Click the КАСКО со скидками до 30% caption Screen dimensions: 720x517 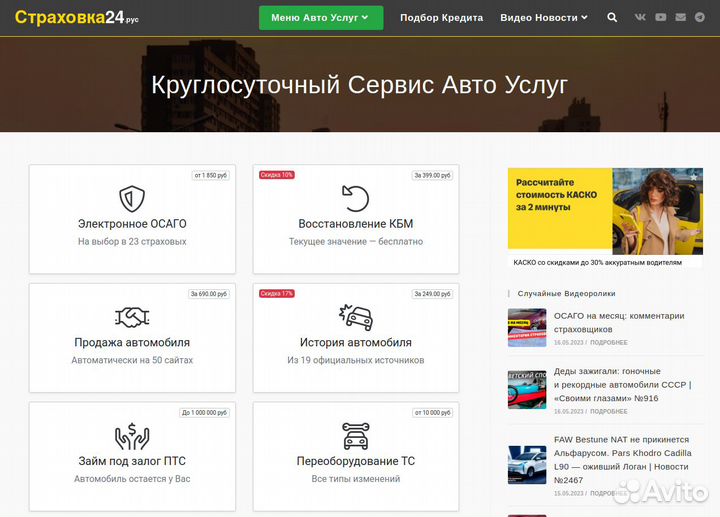597,263
